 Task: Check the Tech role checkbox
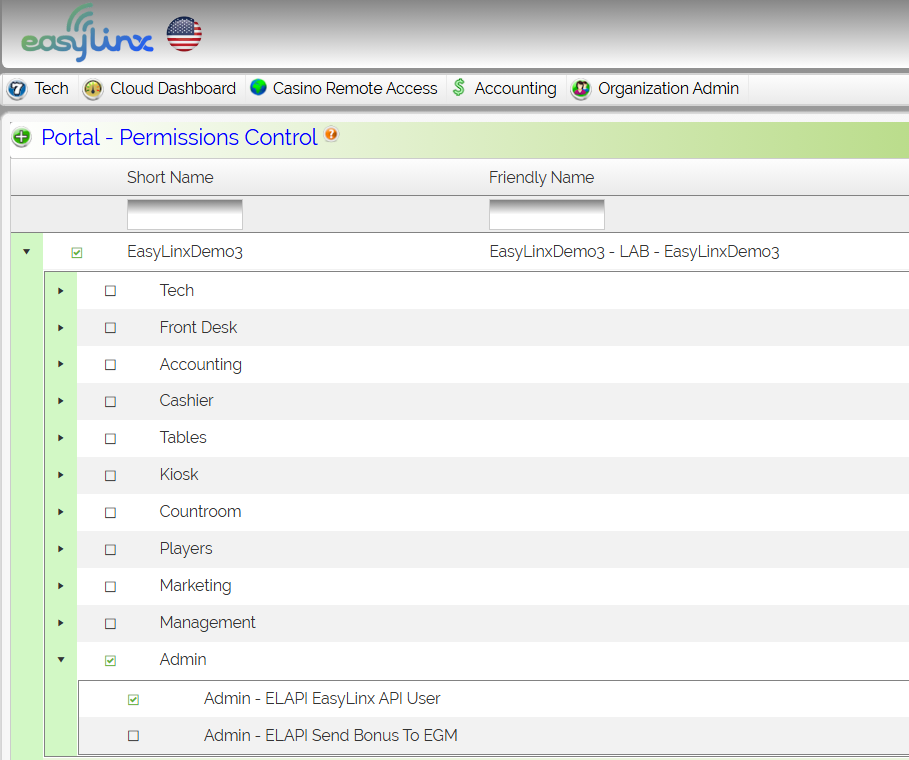pos(110,291)
